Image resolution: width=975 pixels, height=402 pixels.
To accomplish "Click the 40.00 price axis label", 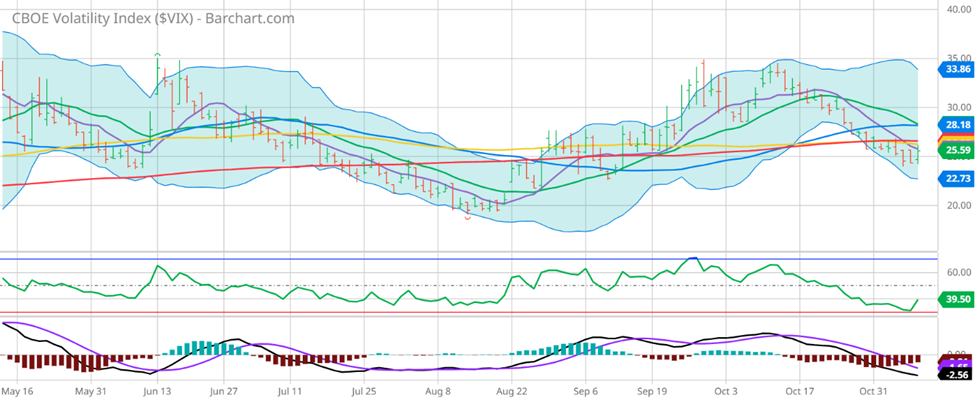I will pos(958,10).
